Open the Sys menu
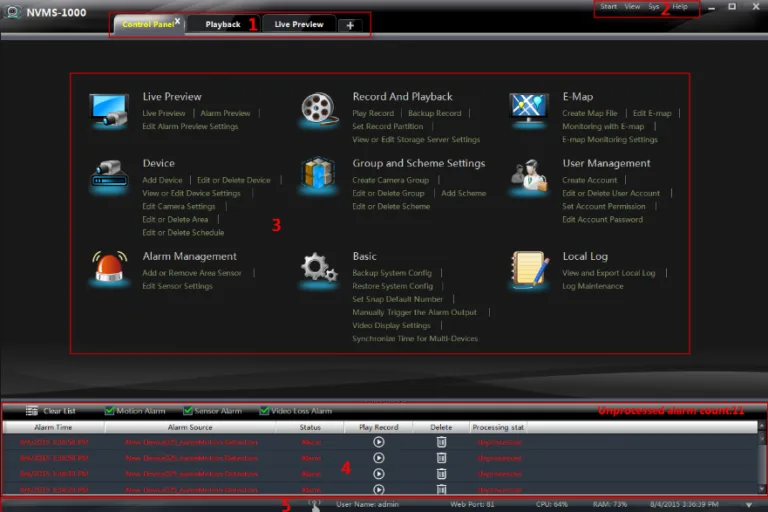This screenshot has width=768, height=512. [x=654, y=7]
